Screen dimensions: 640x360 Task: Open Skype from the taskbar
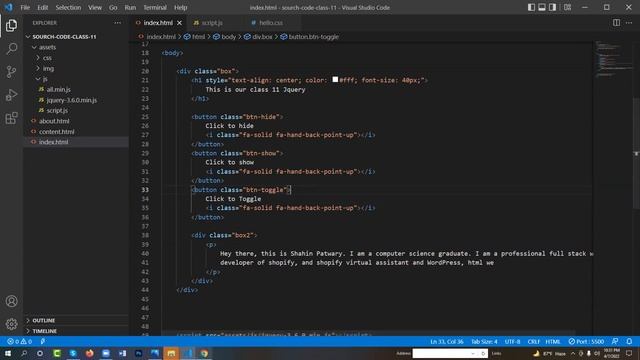click(x=73, y=353)
